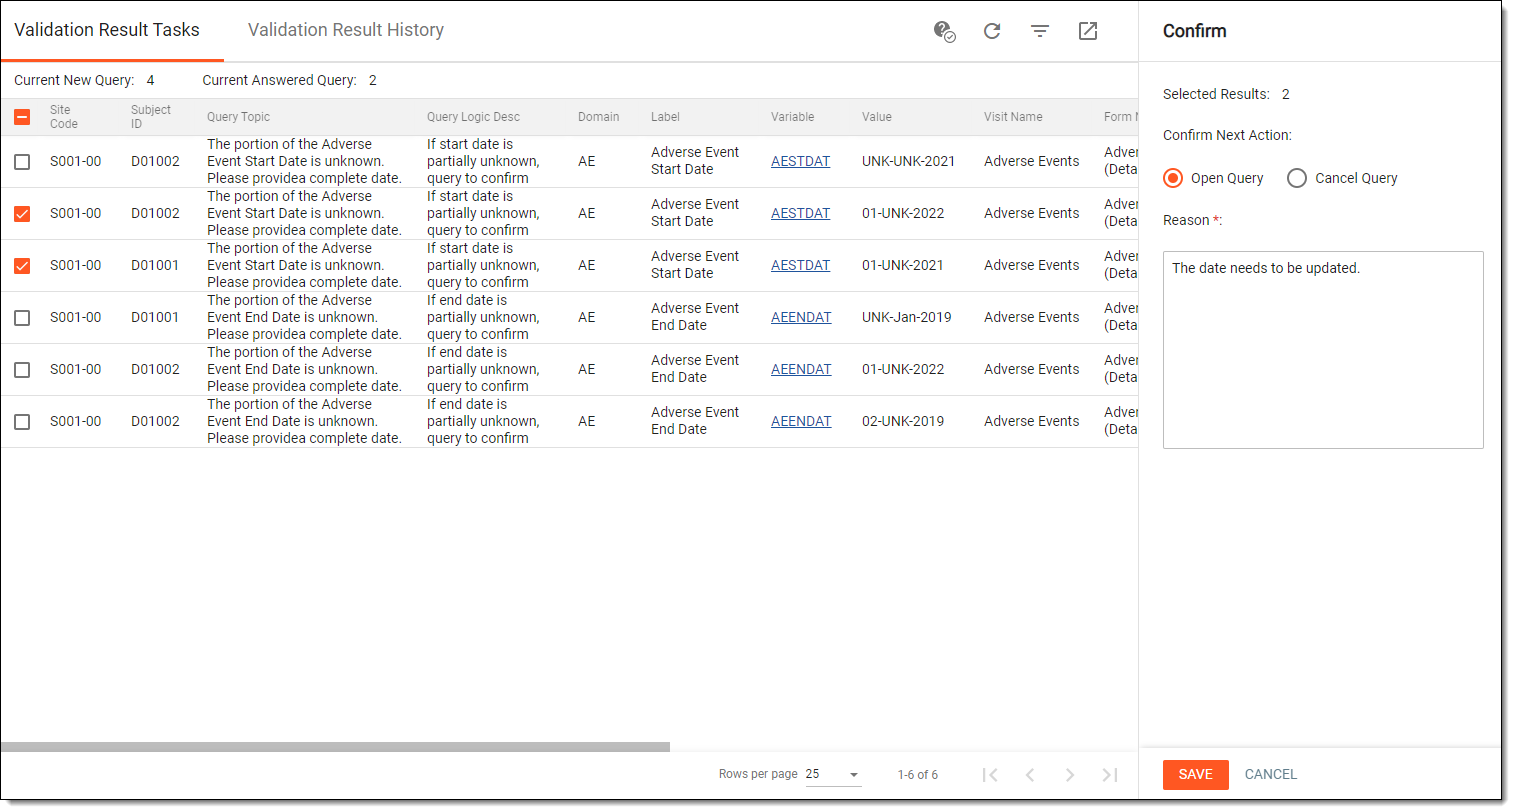Click the CANCEL button
The height and width of the screenshot is (812, 1514).
click(x=1271, y=775)
